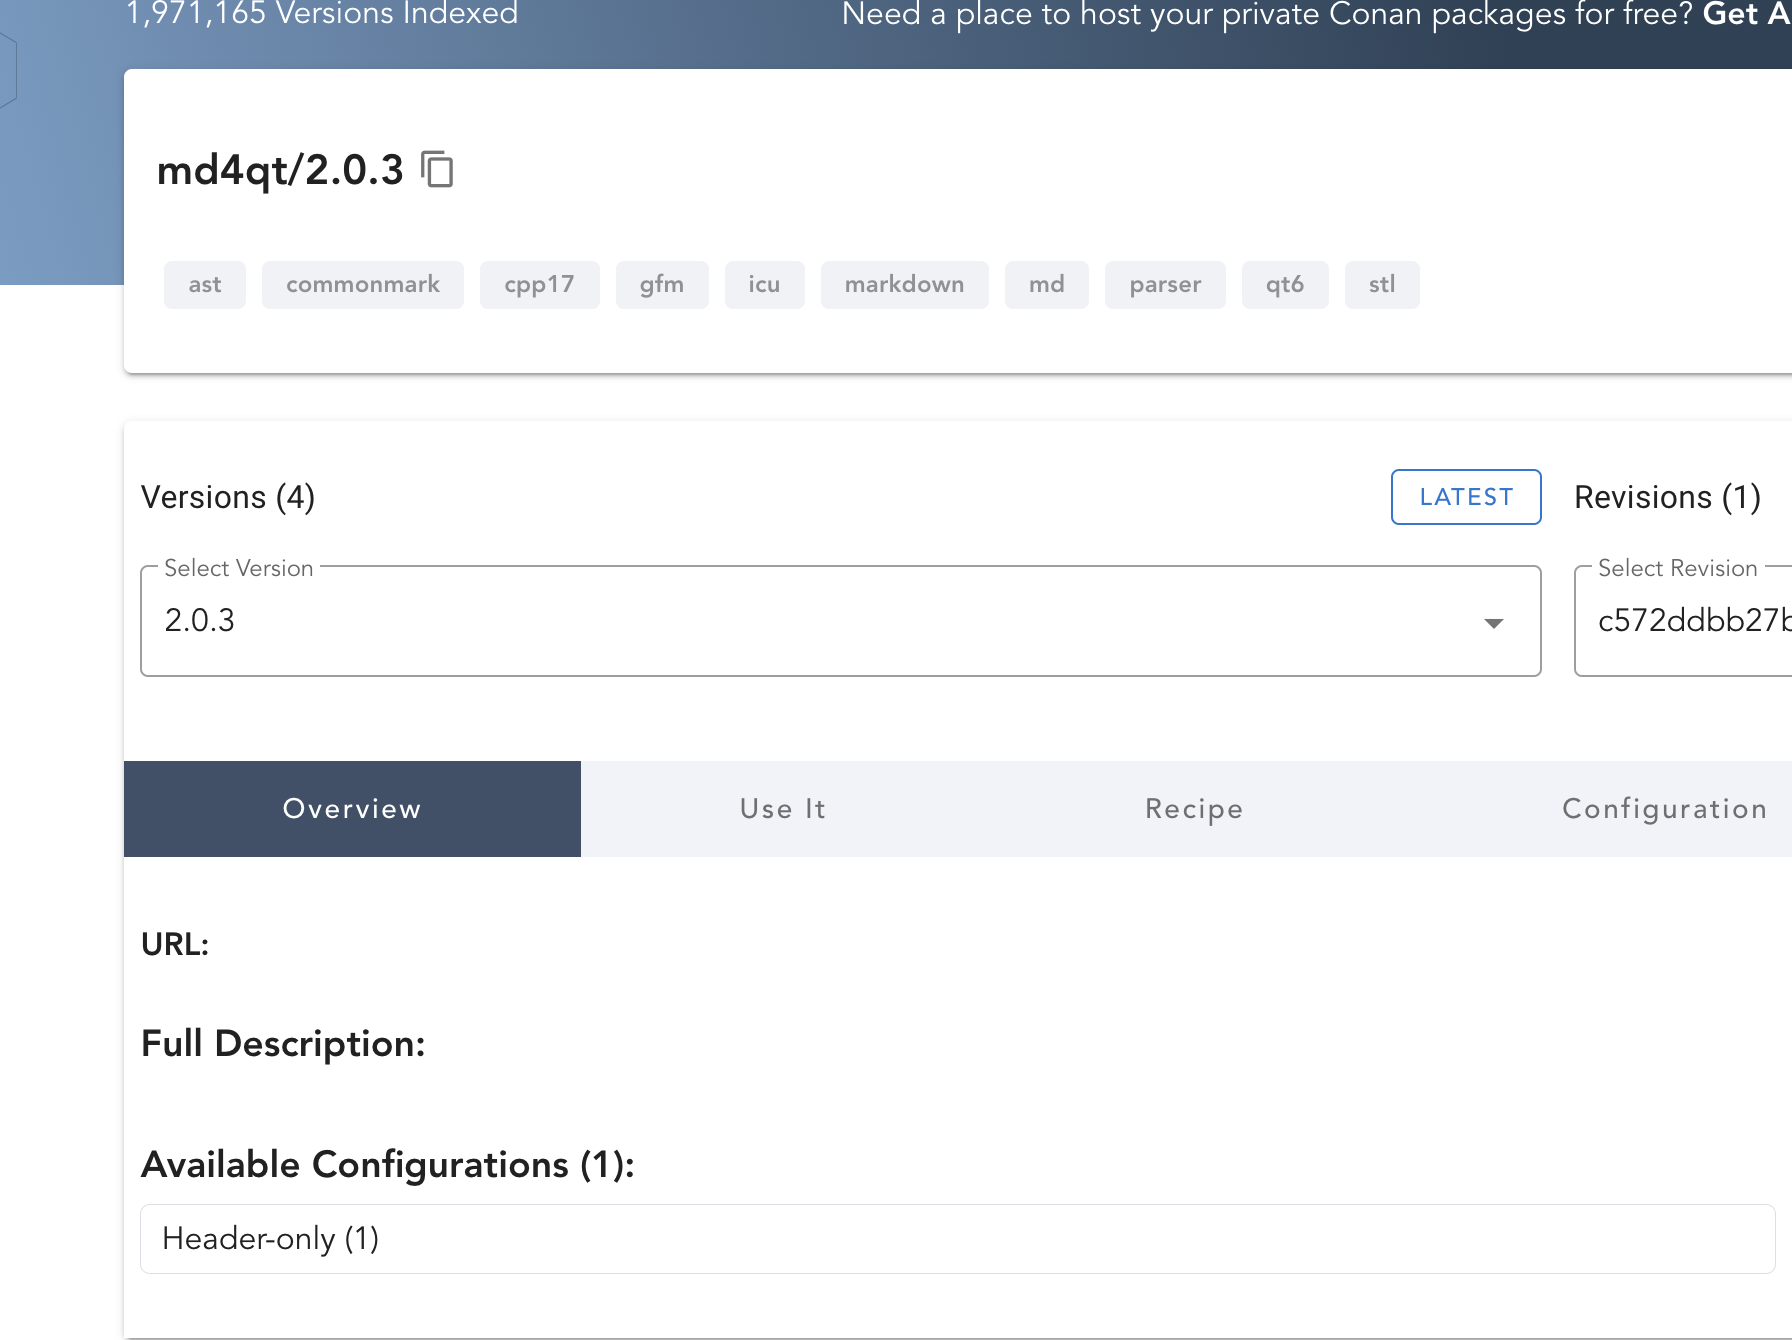Select the icu topic tag
Viewport: 1792px width, 1340px height.
pos(764,284)
